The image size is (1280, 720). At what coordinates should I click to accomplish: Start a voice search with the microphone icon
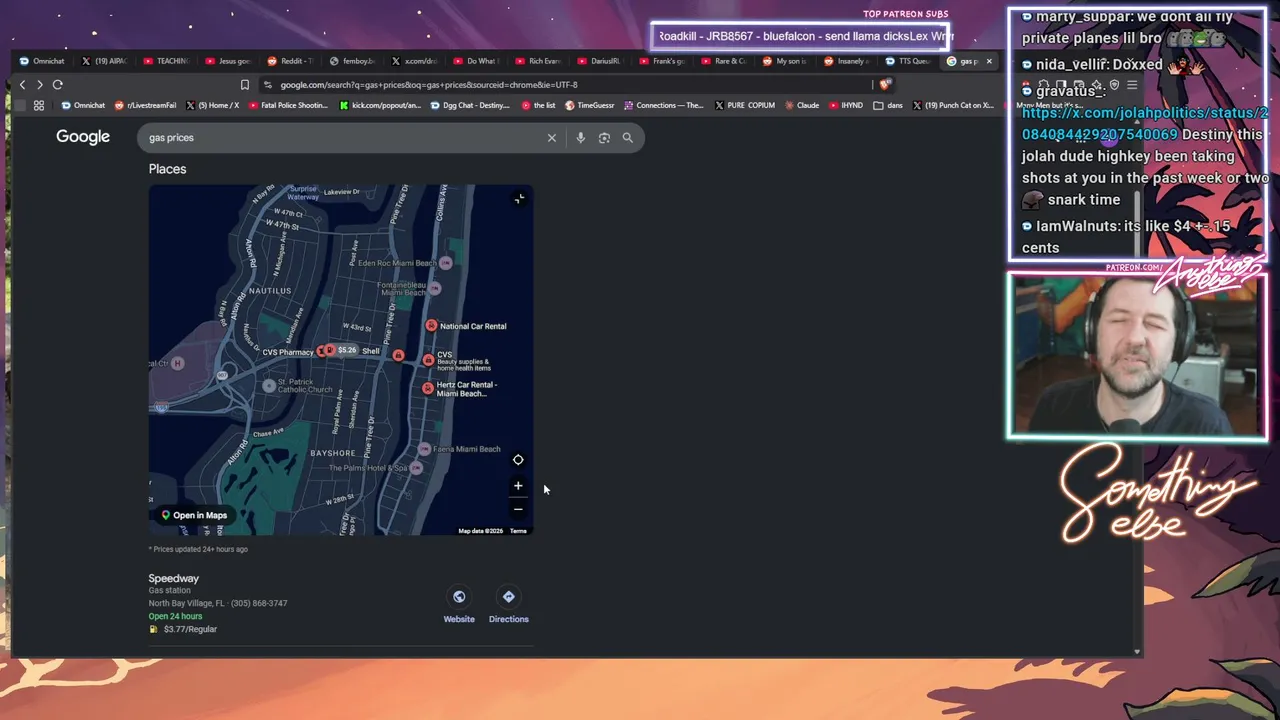pyautogui.click(x=580, y=138)
